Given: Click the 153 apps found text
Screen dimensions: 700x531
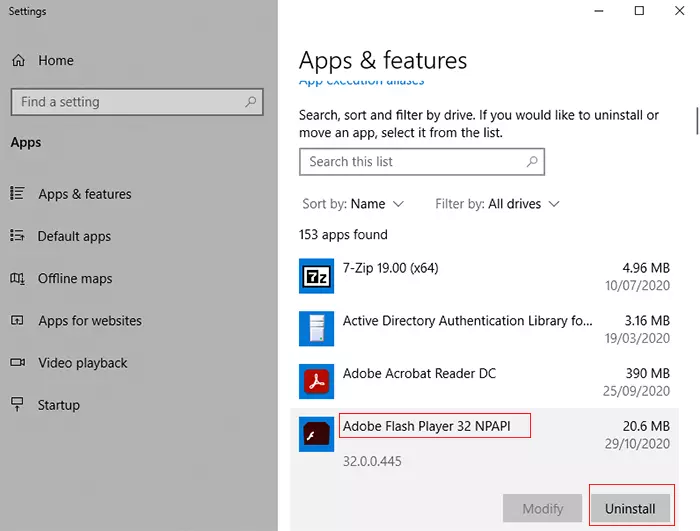Looking at the screenshot, I should [x=343, y=234].
